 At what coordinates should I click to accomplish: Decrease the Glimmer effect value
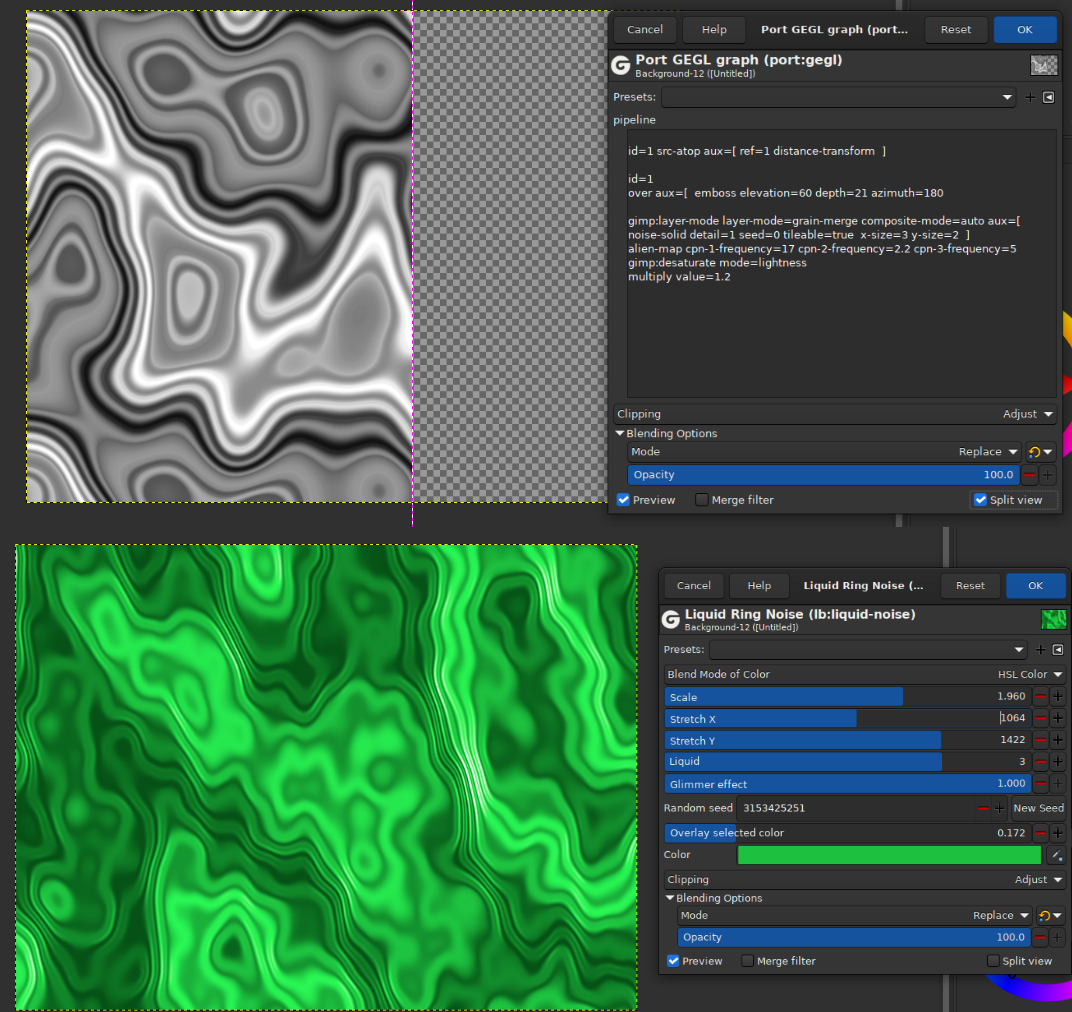(1041, 784)
